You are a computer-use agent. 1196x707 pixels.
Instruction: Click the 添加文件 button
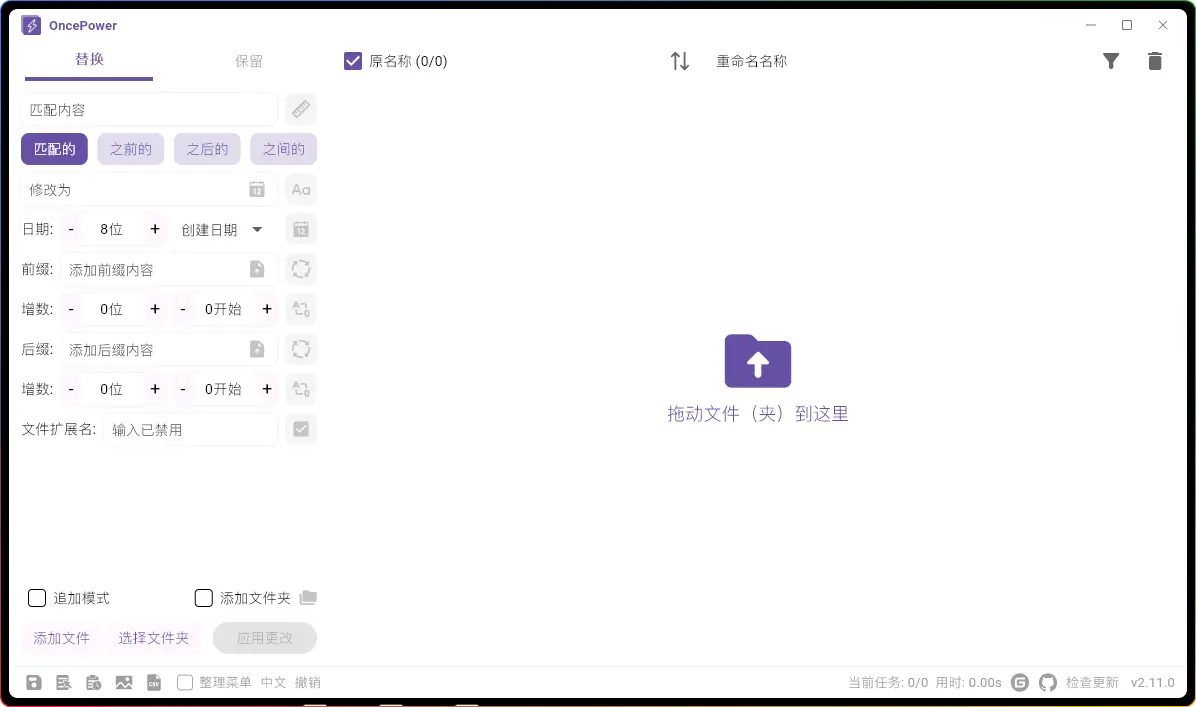tap(62, 638)
